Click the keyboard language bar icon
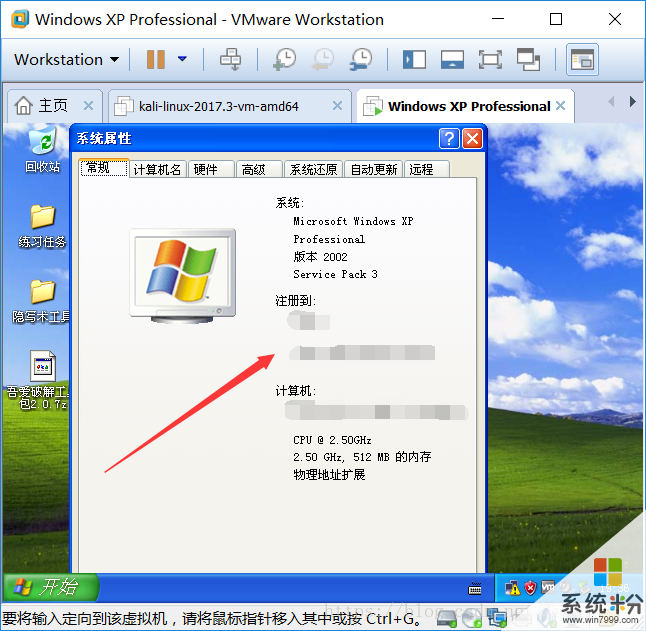 [x=475, y=588]
